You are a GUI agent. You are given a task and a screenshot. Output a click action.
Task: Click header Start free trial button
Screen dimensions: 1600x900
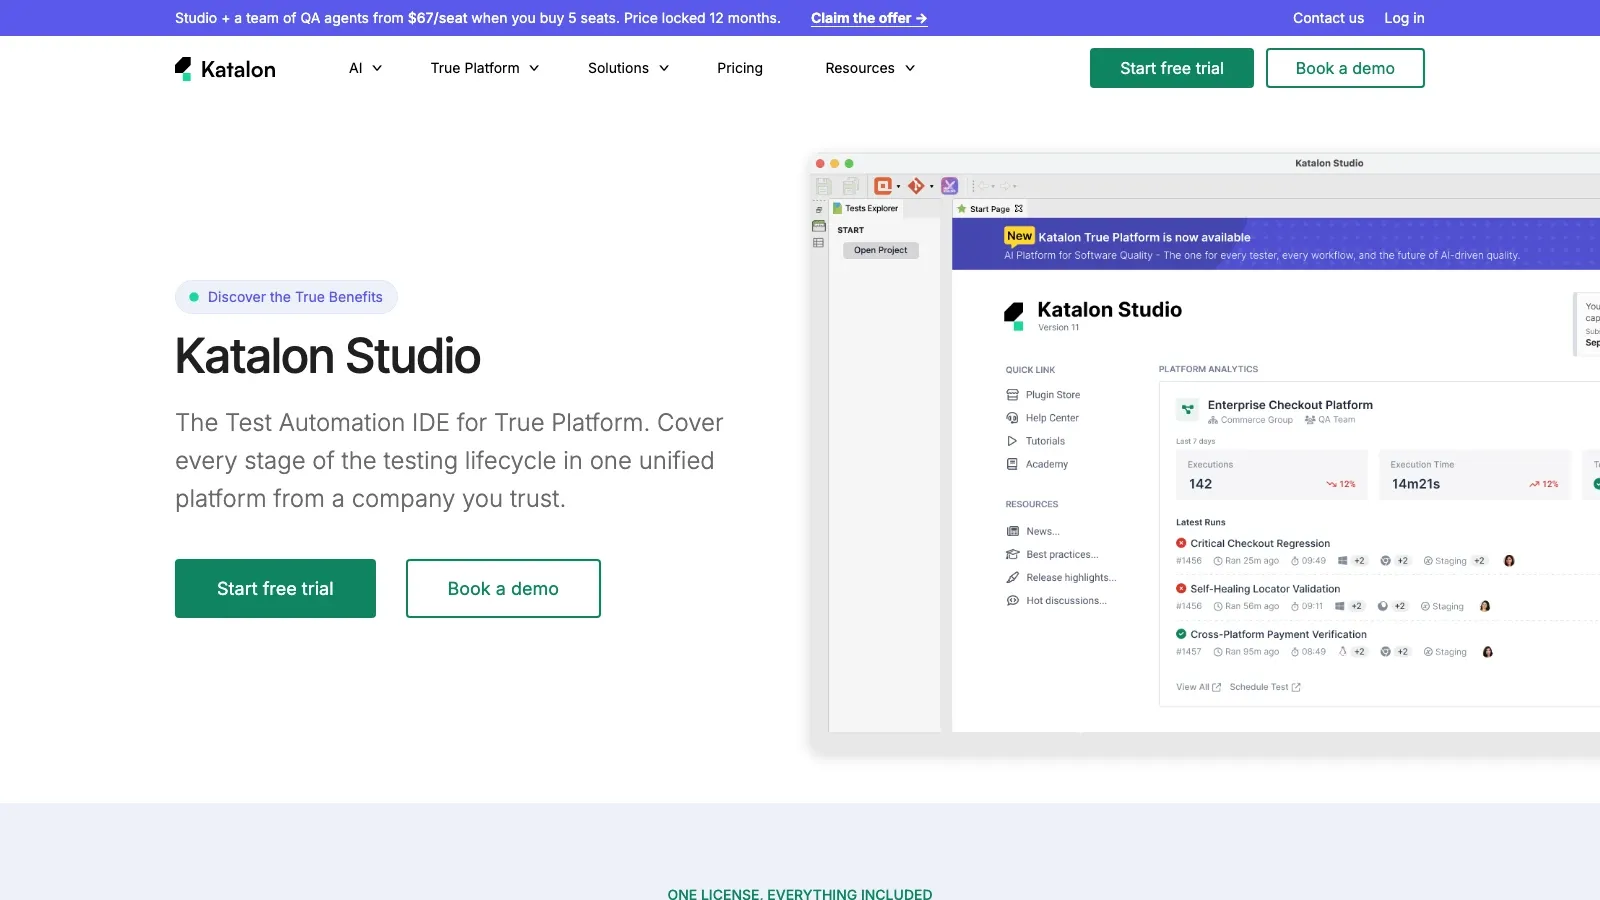pyautogui.click(x=1172, y=68)
